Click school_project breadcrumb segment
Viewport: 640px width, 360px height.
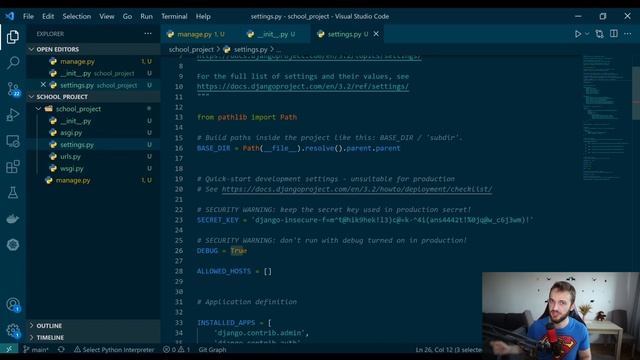click(191, 49)
